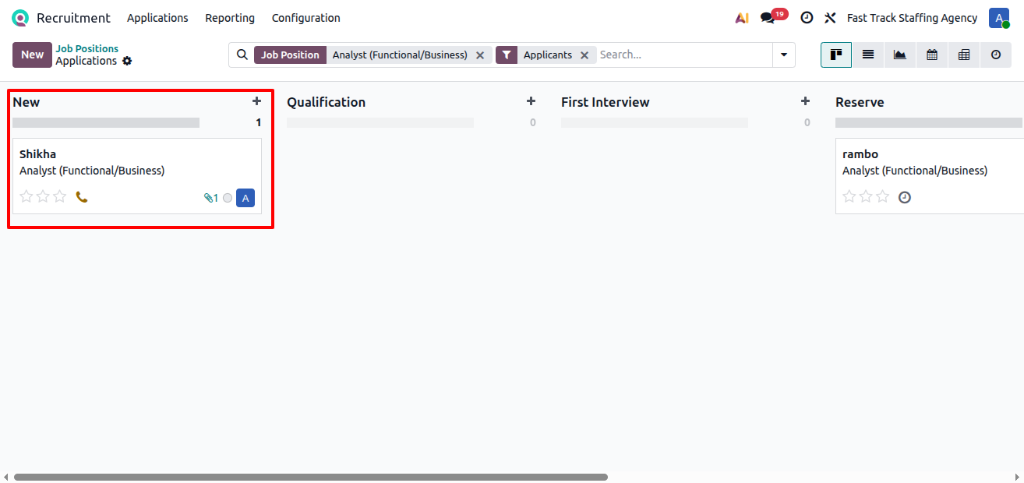Open the Reporting menu
1024x483 pixels.
[229, 18]
